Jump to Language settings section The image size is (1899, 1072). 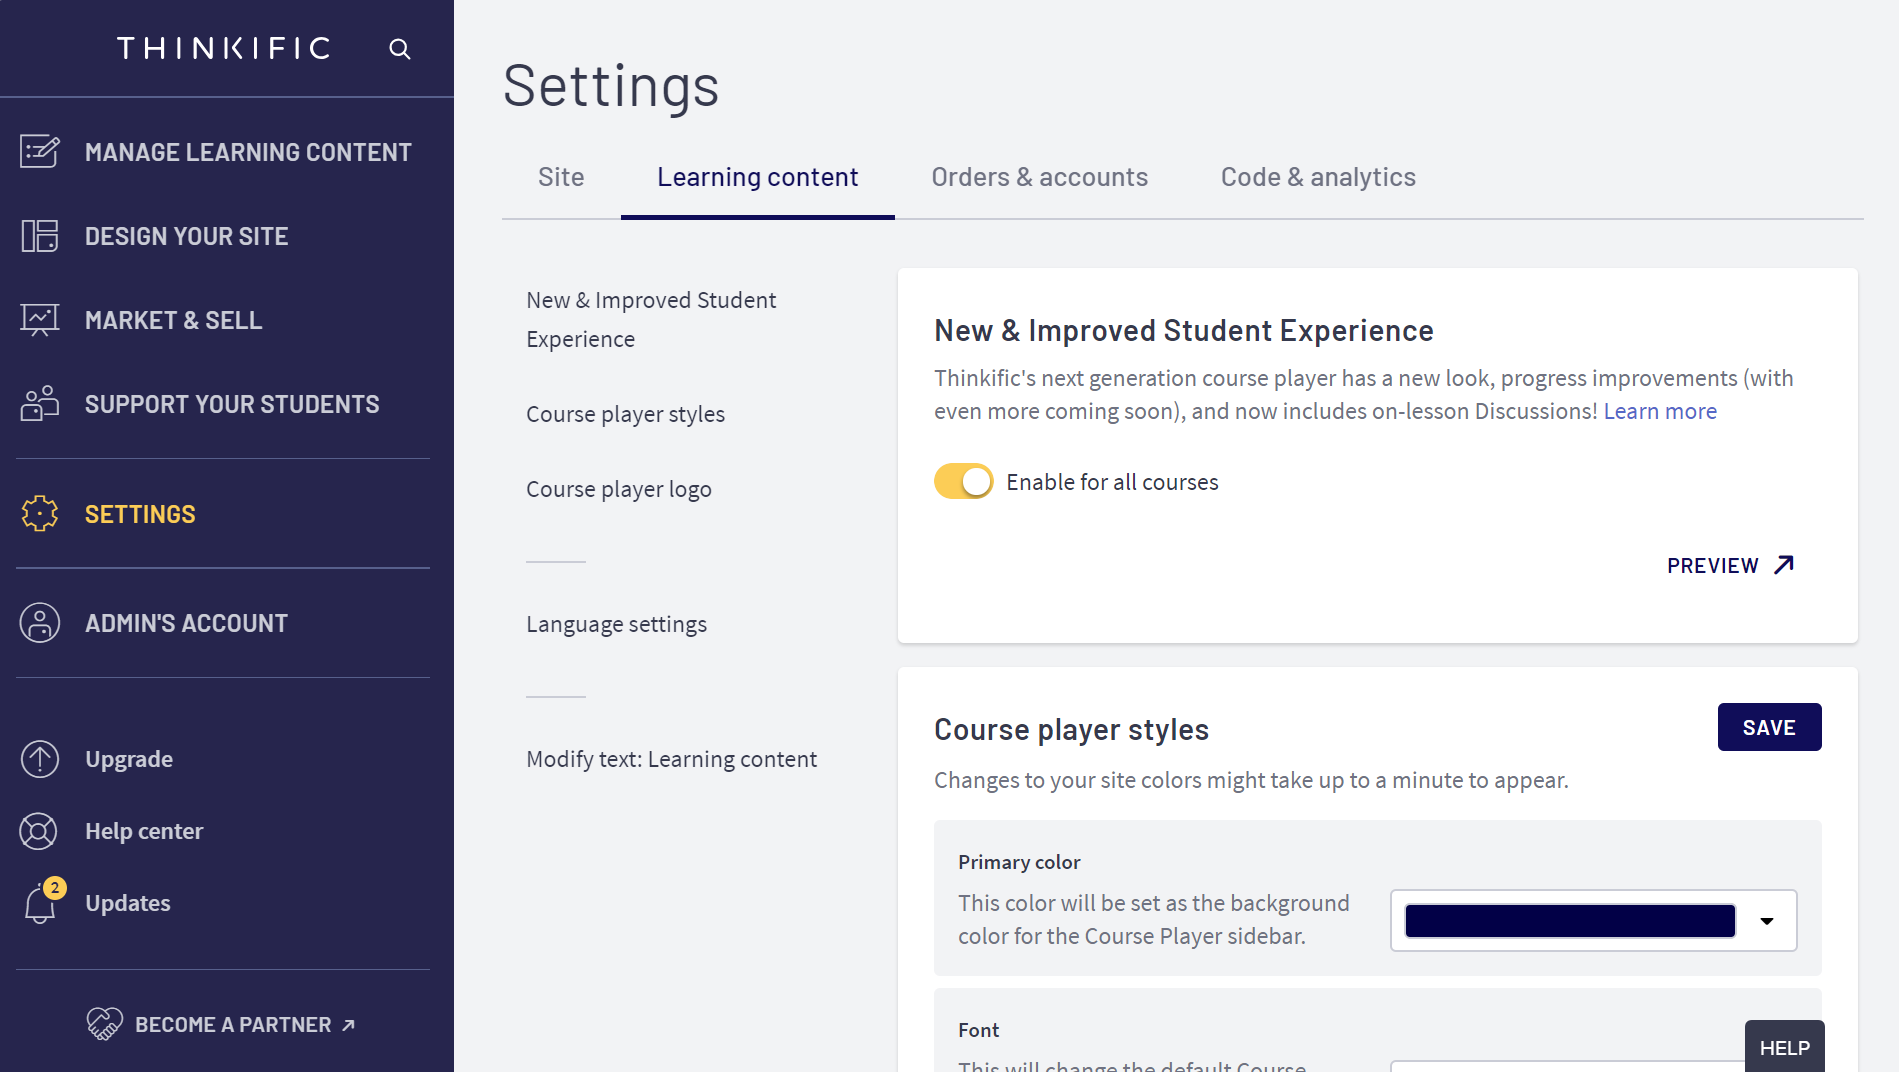coord(616,624)
